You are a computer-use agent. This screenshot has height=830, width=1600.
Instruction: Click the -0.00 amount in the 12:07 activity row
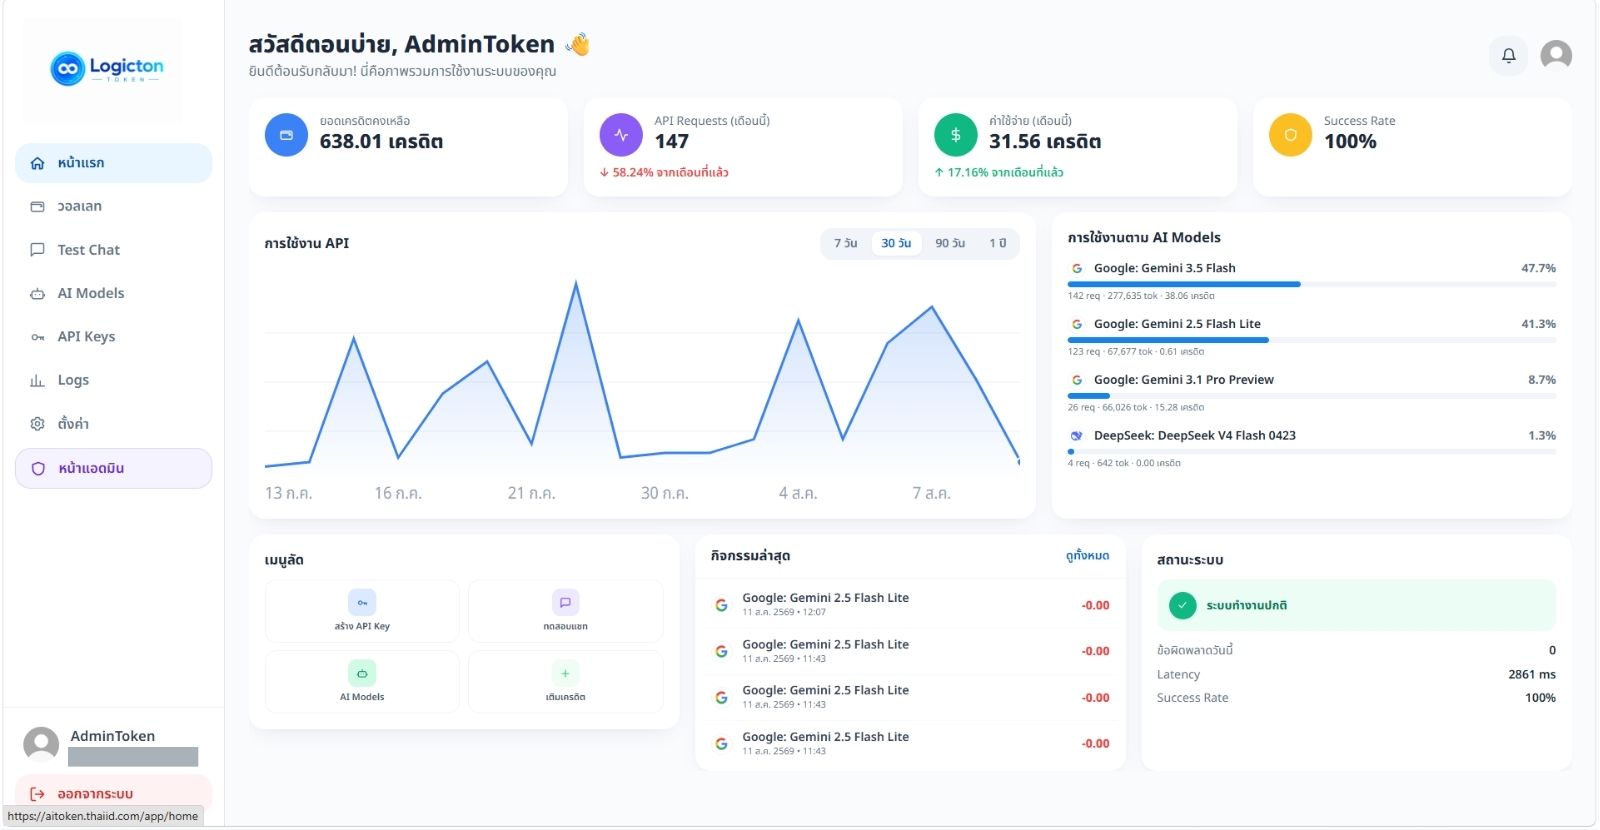click(1095, 605)
